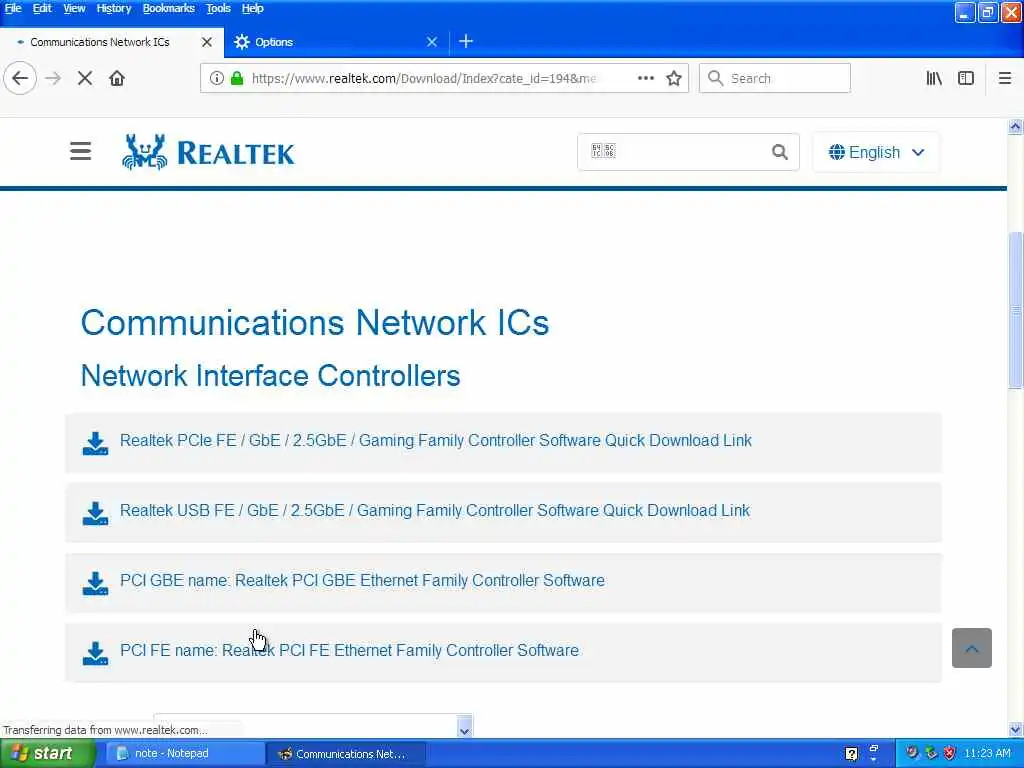This screenshot has width=1024, height=768.
Task: Click the back-to-top arrow button
Action: click(971, 648)
